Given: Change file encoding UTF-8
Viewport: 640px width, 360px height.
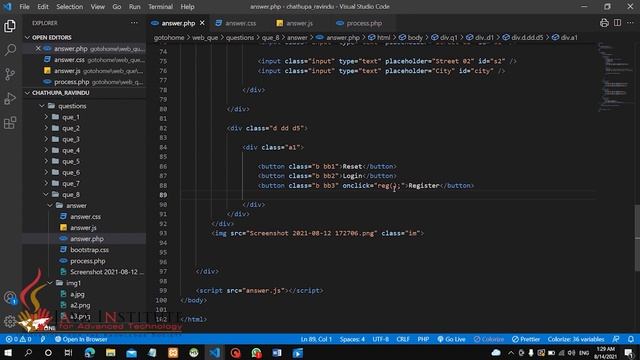Looking at the screenshot, I should 380,339.
